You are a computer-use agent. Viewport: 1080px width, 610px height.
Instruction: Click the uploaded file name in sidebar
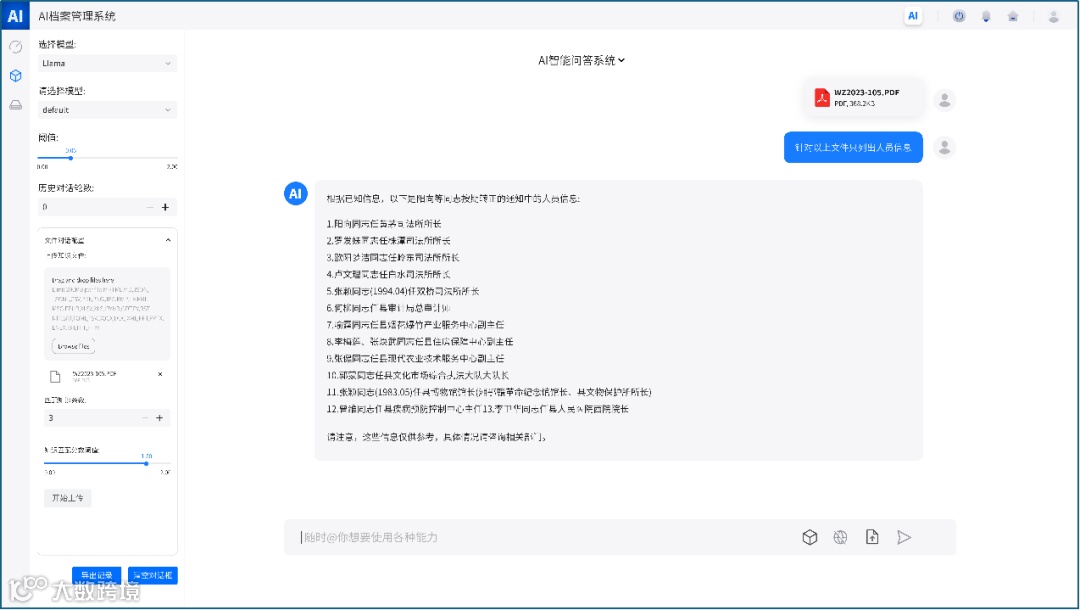point(94,374)
